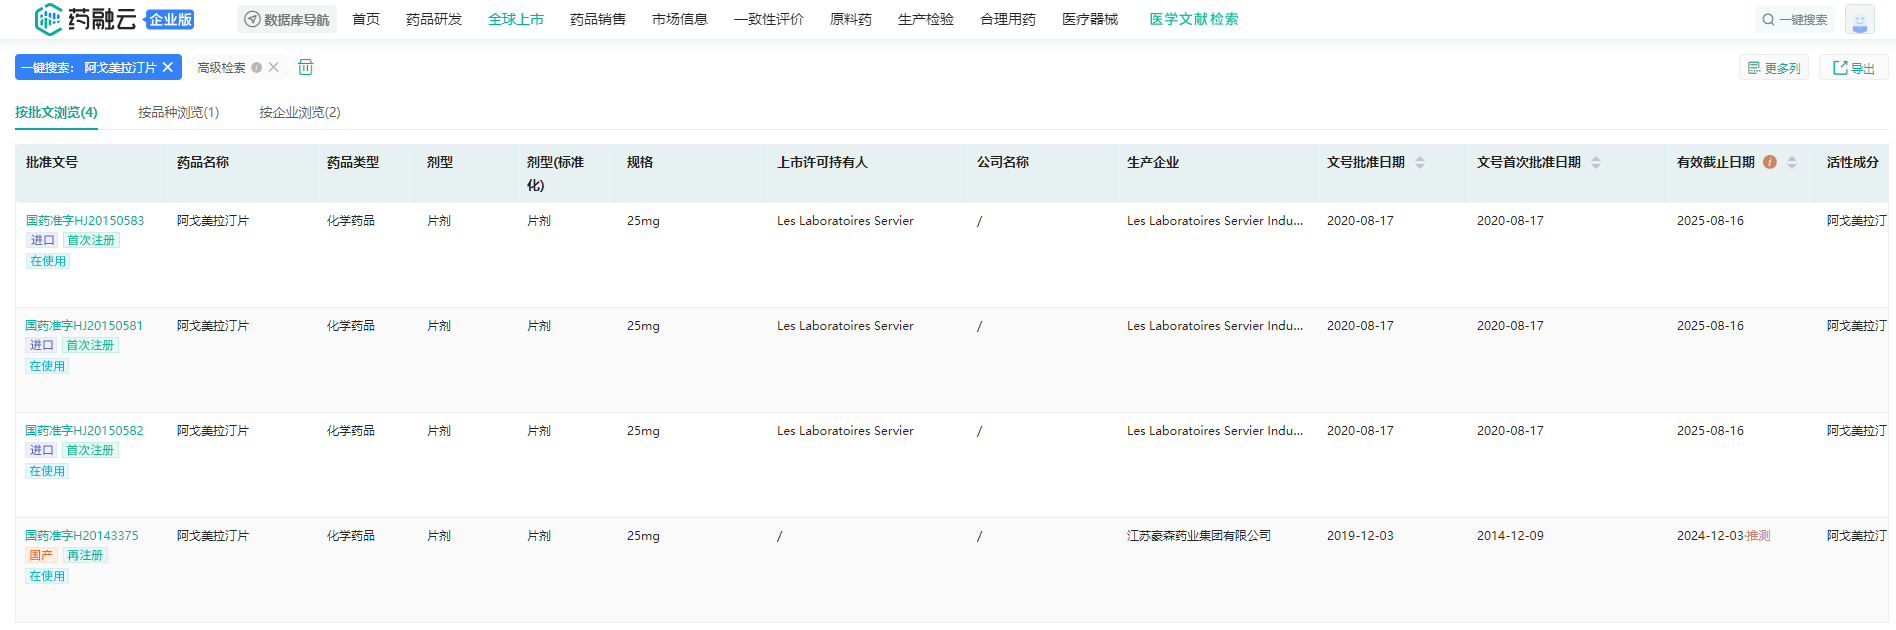Viewport: 1896px width, 630px height.
Task: Click the 规格 column header
Action: pyautogui.click(x=640, y=162)
